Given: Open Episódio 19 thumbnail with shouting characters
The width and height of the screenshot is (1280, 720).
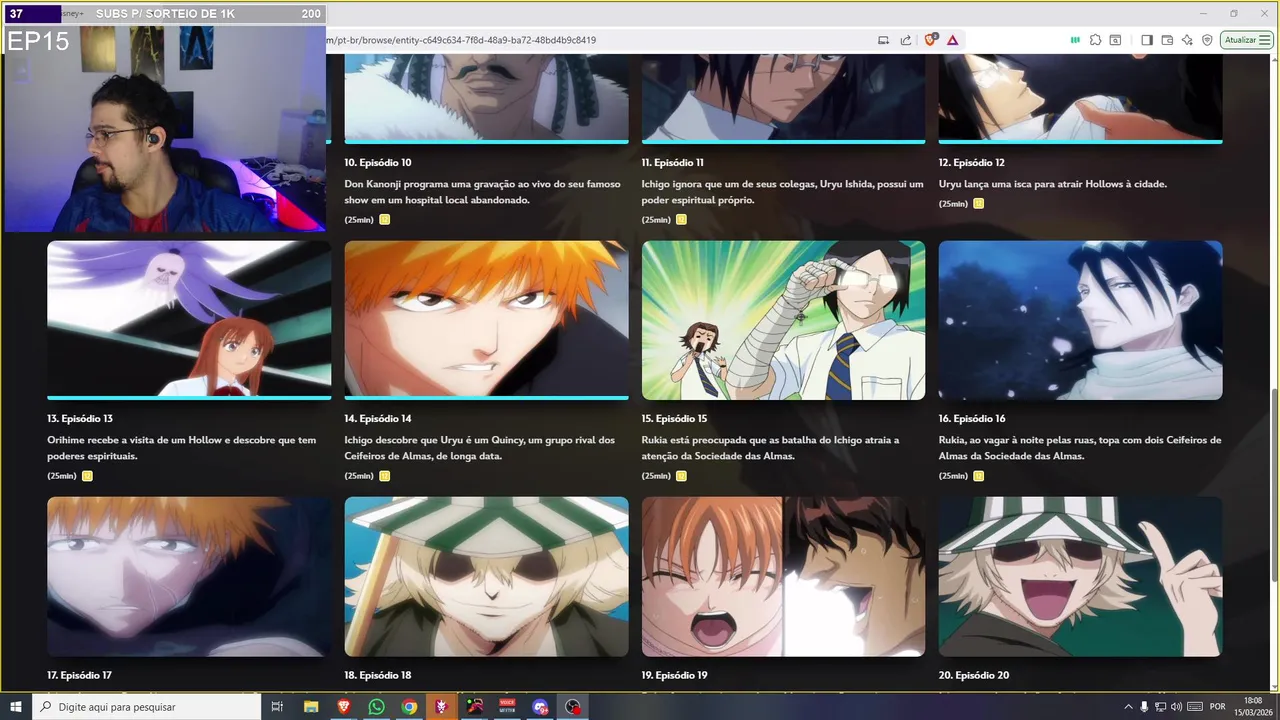Looking at the screenshot, I should point(783,577).
